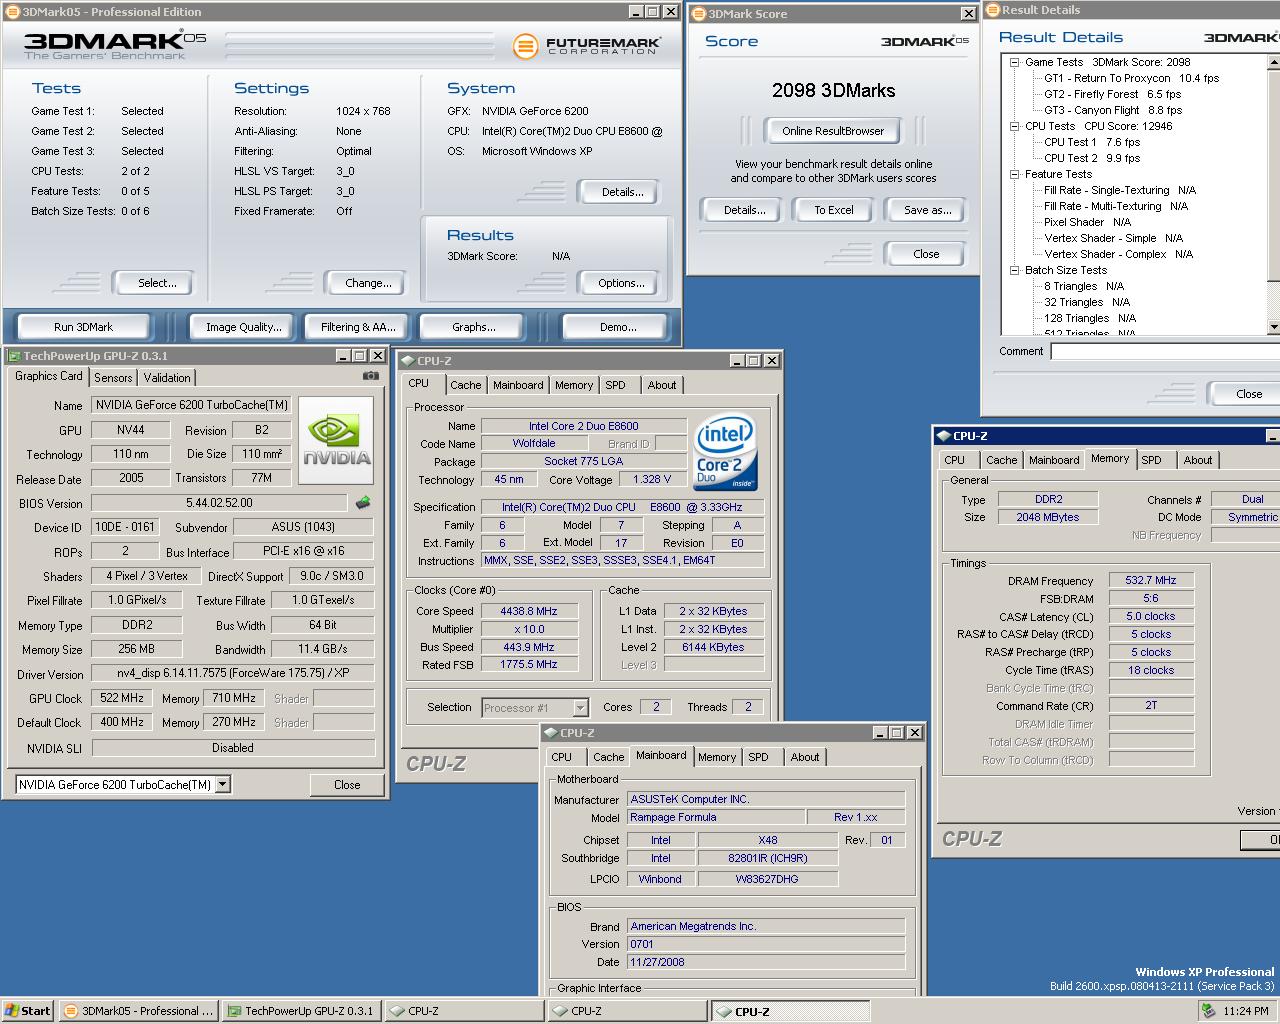Close the 3DMark Score dialog using the Close button
The width and height of the screenshot is (1280, 1024).
point(926,254)
